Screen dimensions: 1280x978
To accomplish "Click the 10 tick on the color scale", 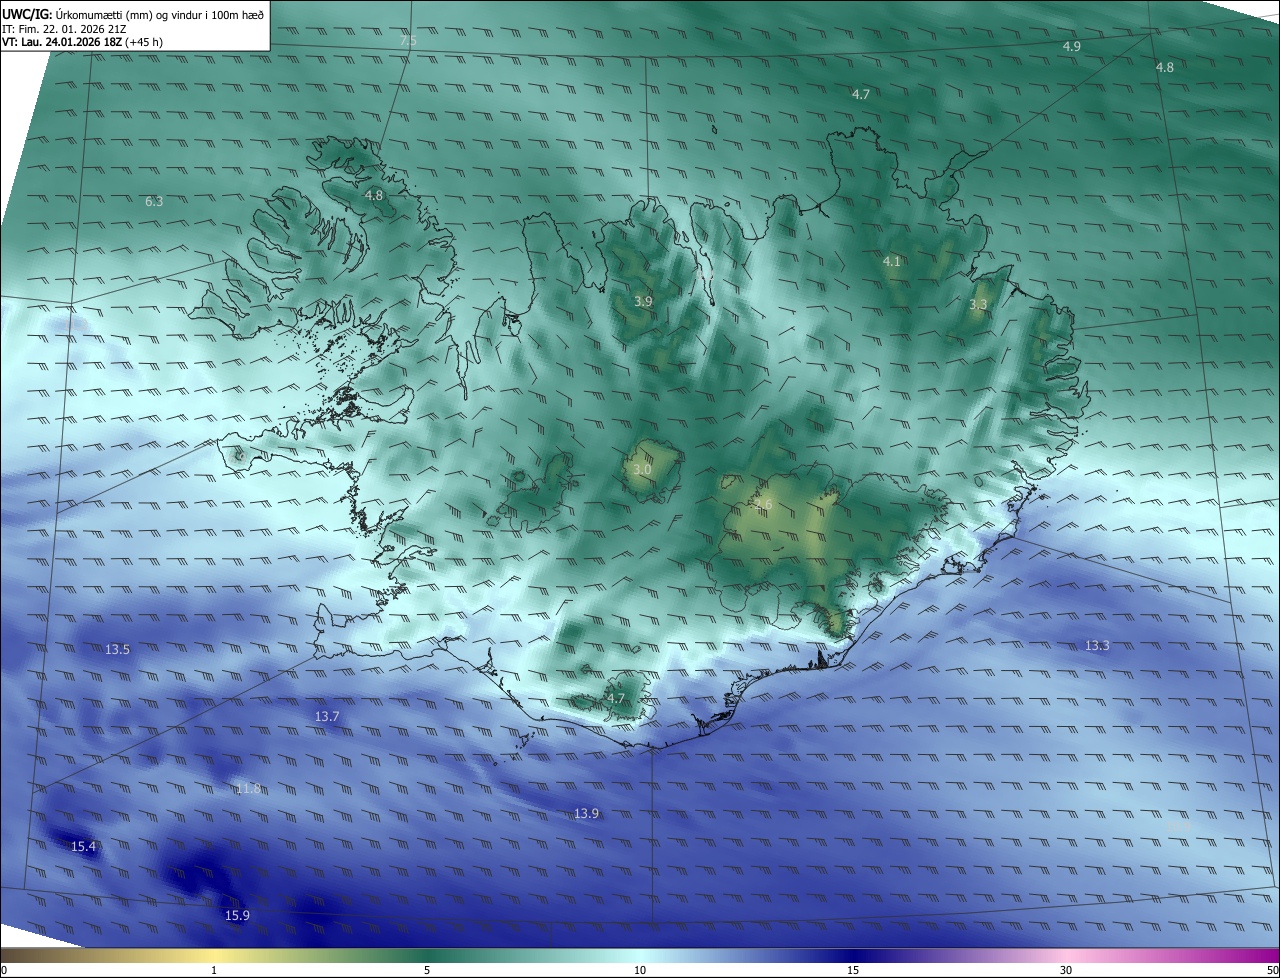I will pos(640,970).
